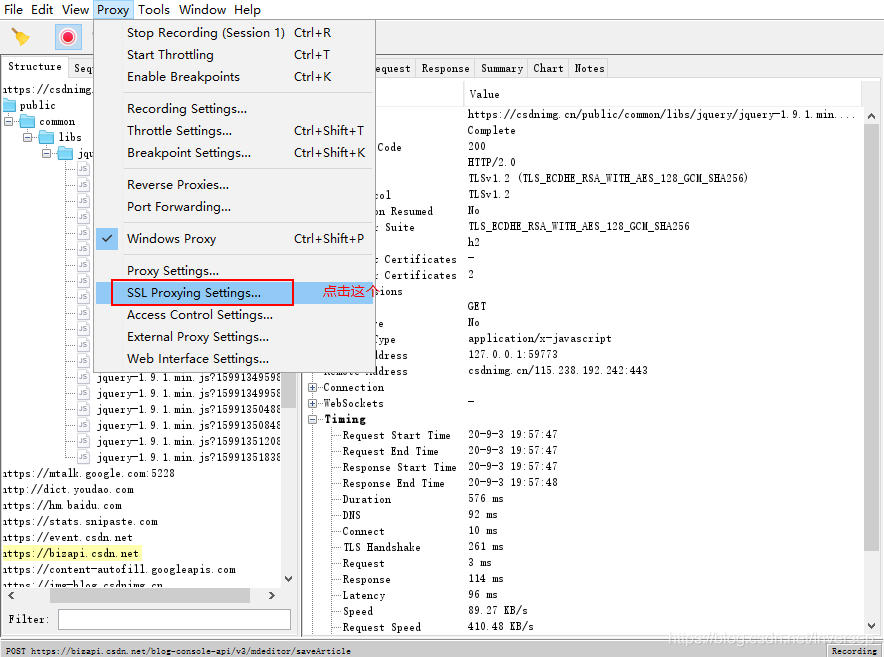The width and height of the screenshot is (884, 657).
Task: Collapse the libs folder tree node
Action: click(27, 137)
